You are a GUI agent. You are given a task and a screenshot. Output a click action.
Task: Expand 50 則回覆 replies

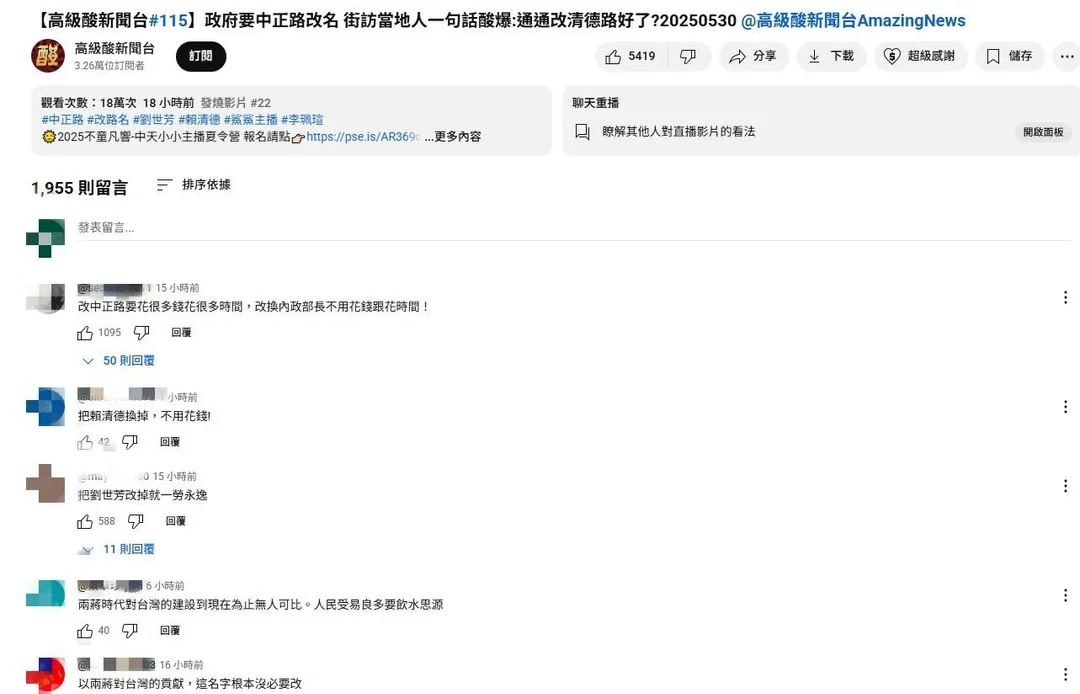point(118,361)
